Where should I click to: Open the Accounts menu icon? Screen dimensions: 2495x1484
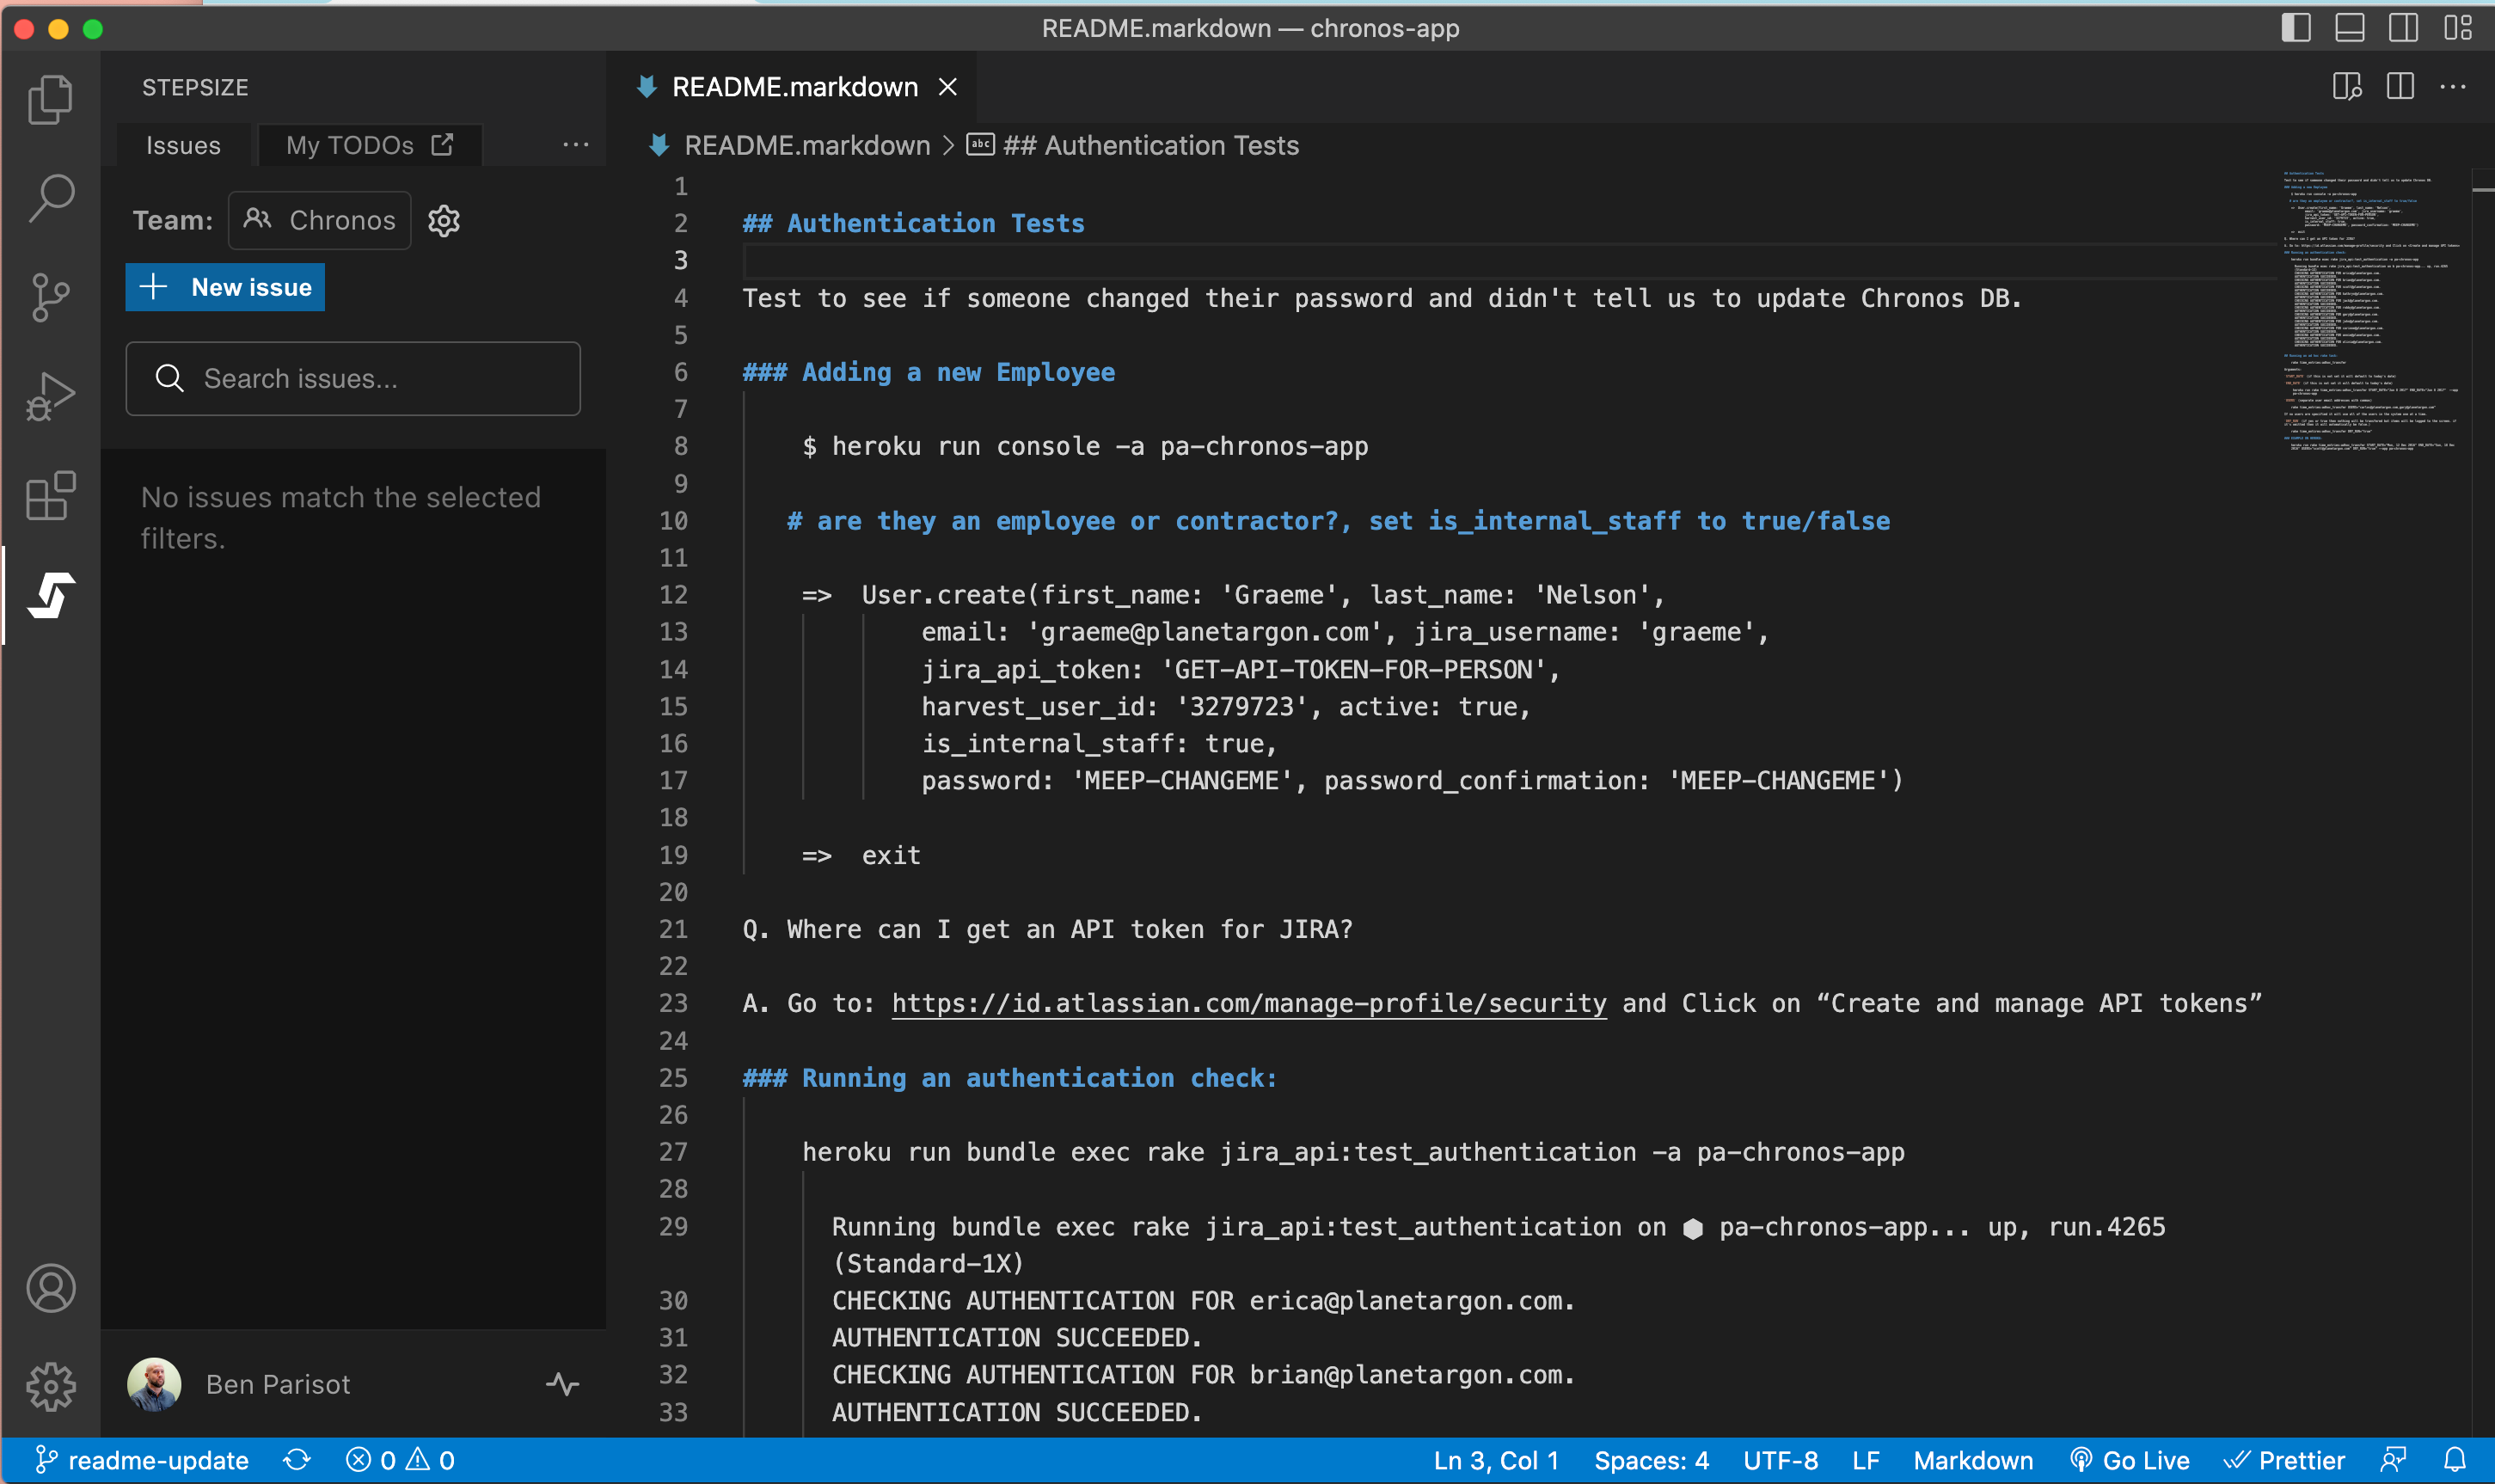click(50, 1288)
